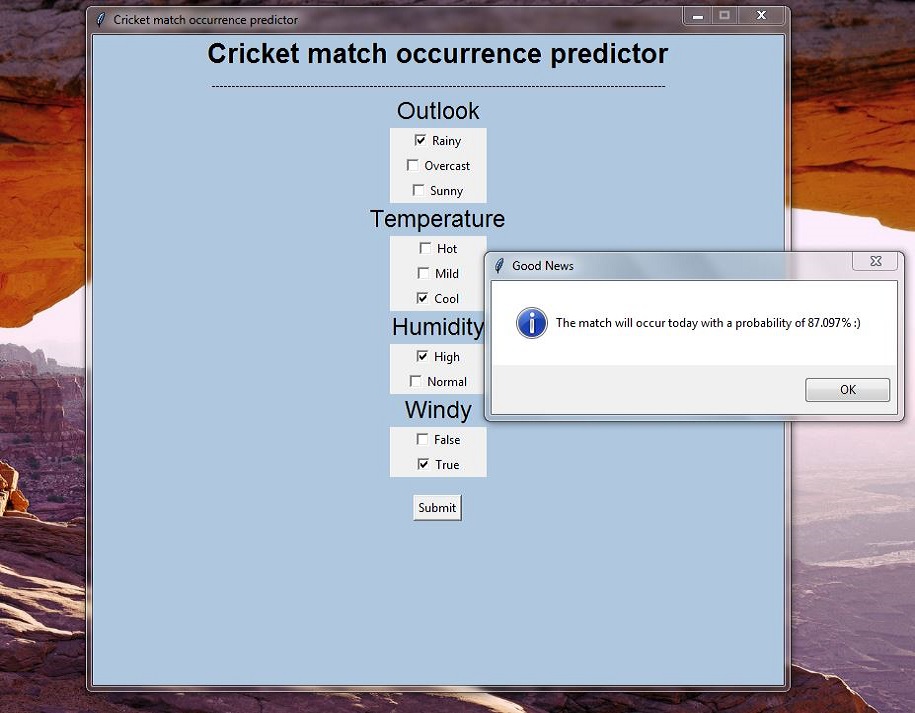Image resolution: width=915 pixels, height=713 pixels.
Task: Click the blue information icon in dialog
Action: tap(532, 323)
